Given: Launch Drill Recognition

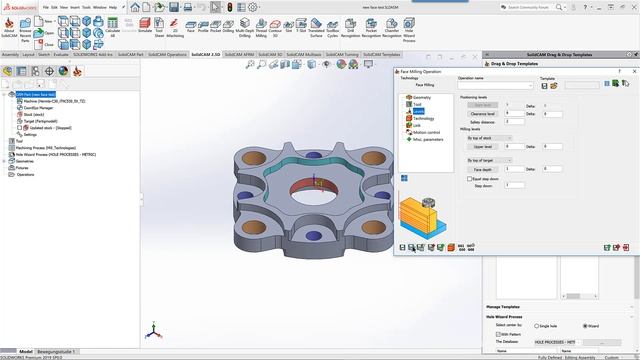Looking at the screenshot, I should 350,27.
